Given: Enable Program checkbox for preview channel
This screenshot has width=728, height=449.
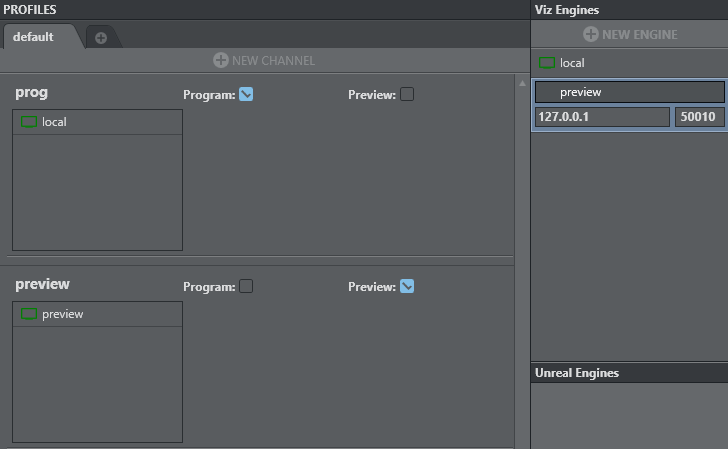Looking at the screenshot, I should 246,287.
